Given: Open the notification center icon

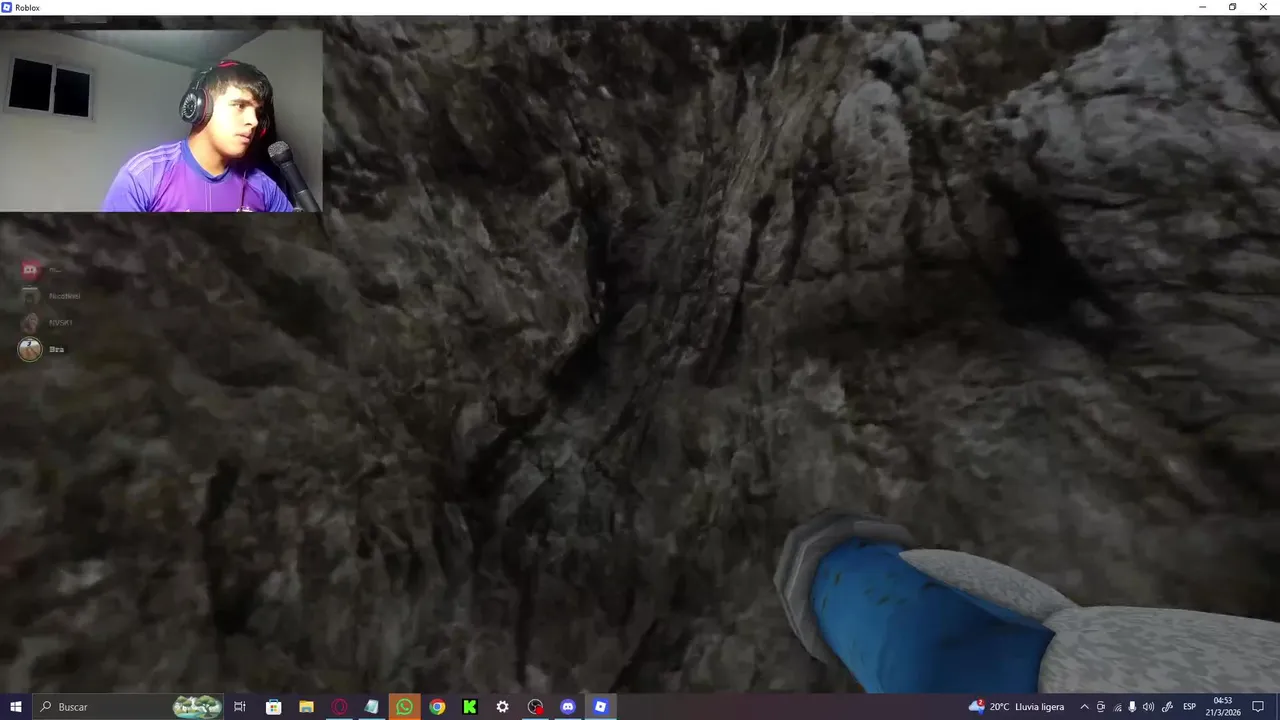Looking at the screenshot, I should pos(1258,707).
